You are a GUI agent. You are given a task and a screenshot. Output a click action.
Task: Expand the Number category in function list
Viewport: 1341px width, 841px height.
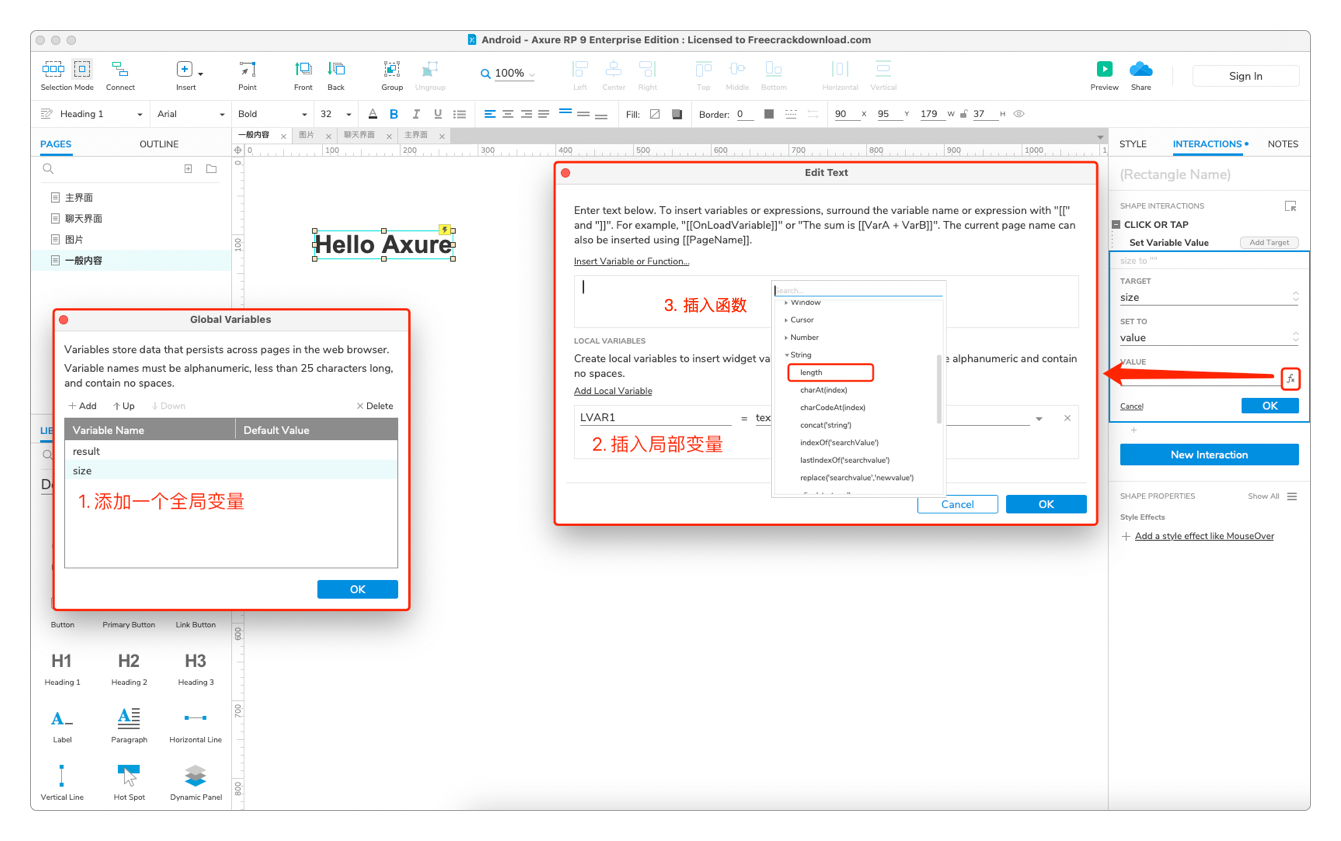[x=786, y=337]
